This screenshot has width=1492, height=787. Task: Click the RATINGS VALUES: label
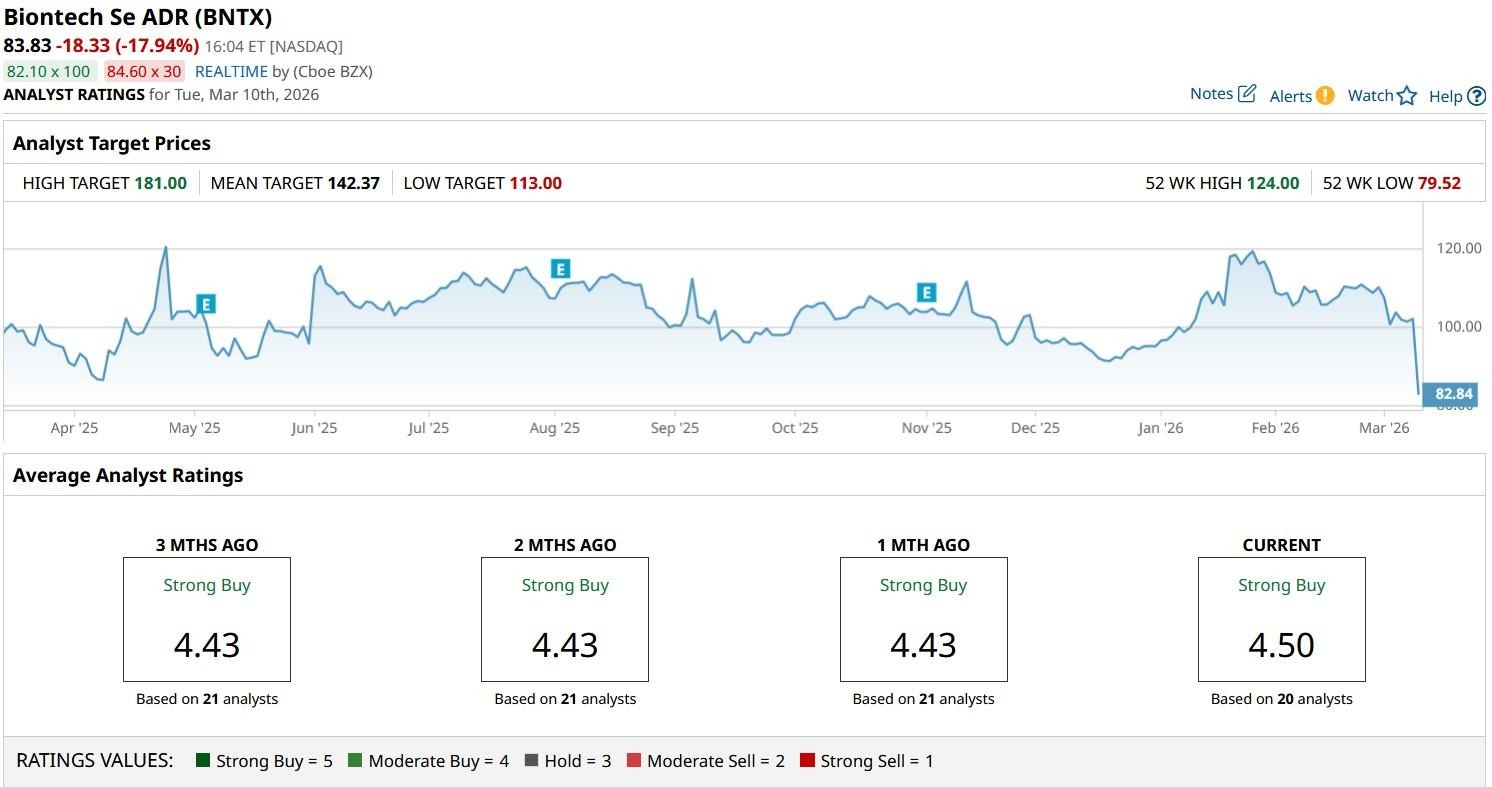point(95,761)
